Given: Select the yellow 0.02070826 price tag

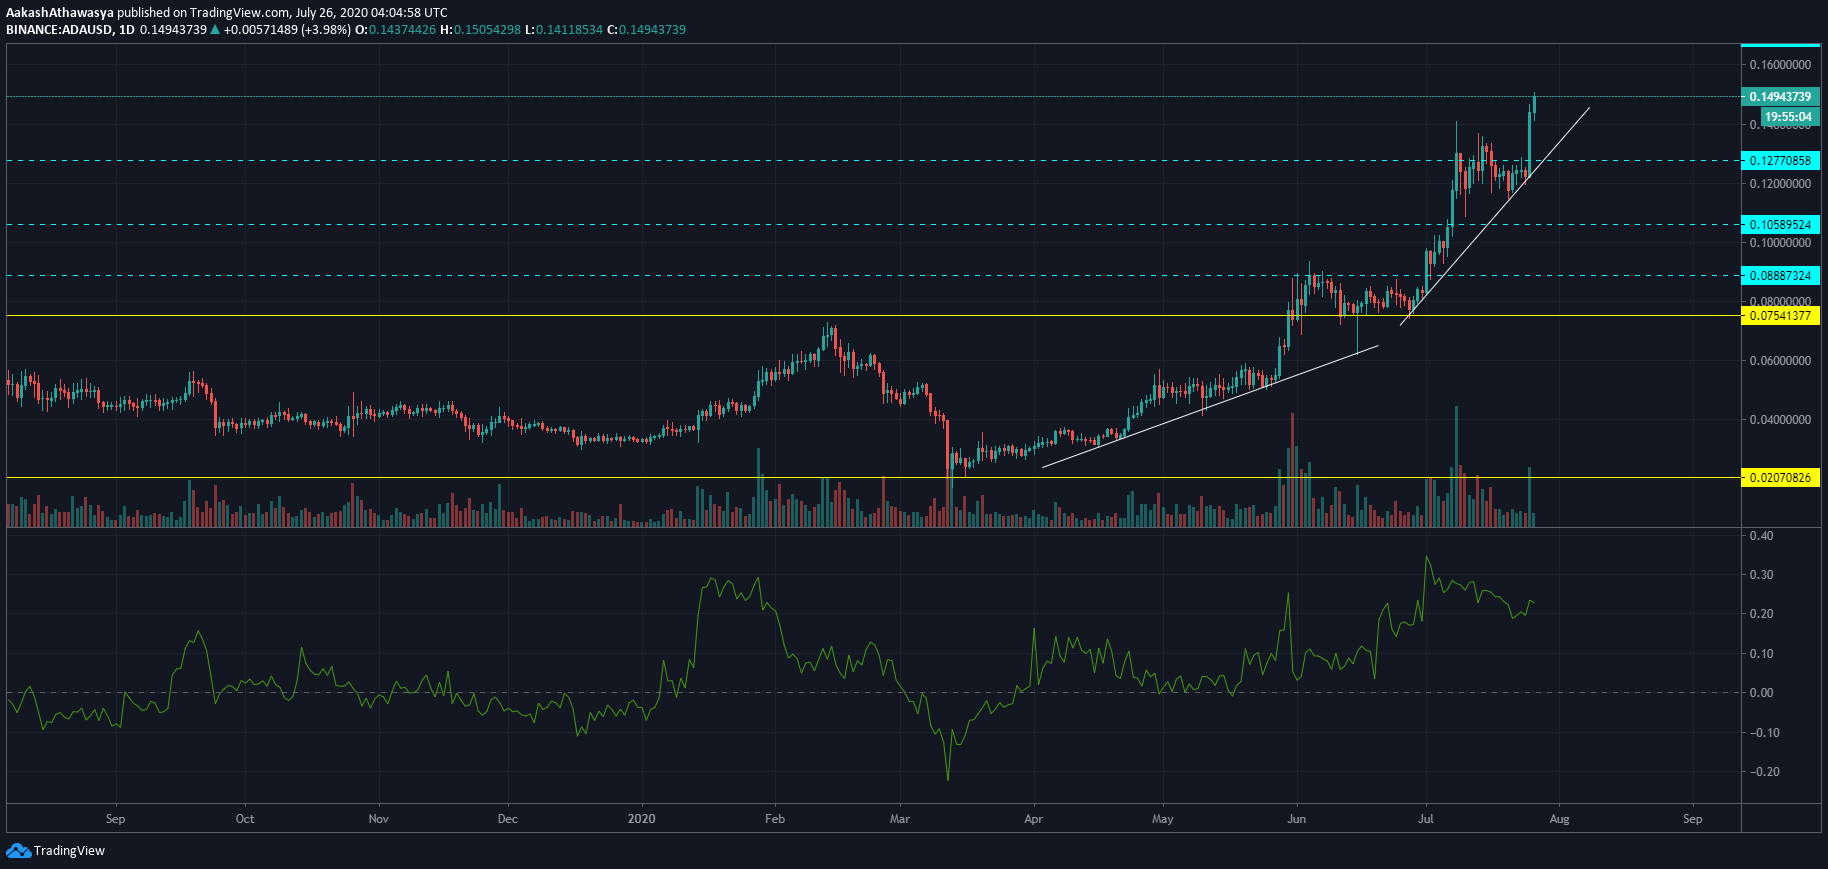Looking at the screenshot, I should pyautogui.click(x=1780, y=478).
